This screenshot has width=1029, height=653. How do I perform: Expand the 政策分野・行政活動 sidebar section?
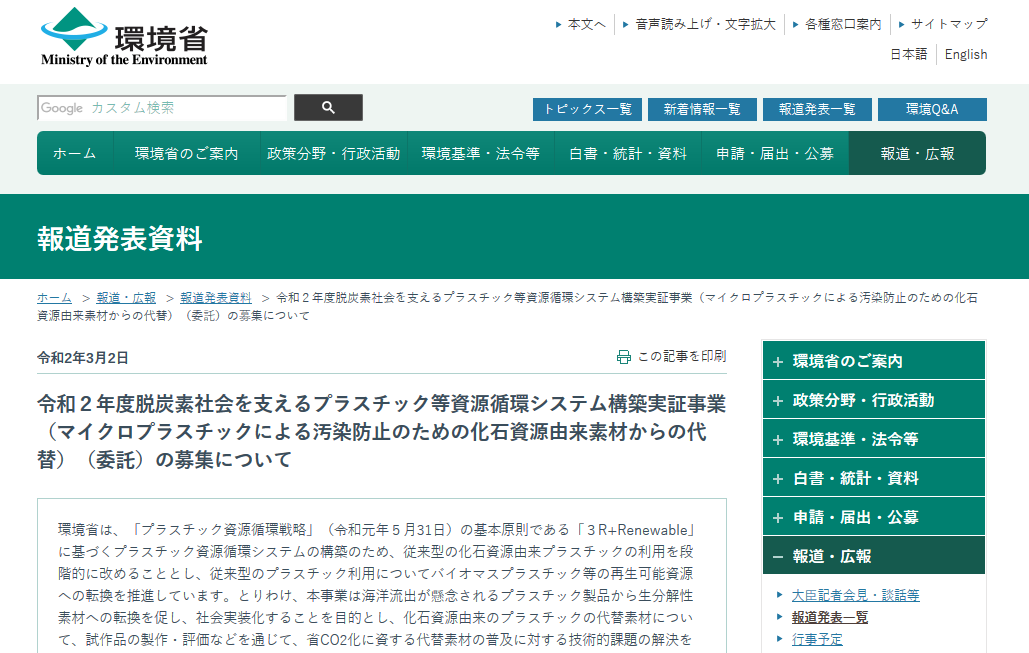(x=873, y=399)
